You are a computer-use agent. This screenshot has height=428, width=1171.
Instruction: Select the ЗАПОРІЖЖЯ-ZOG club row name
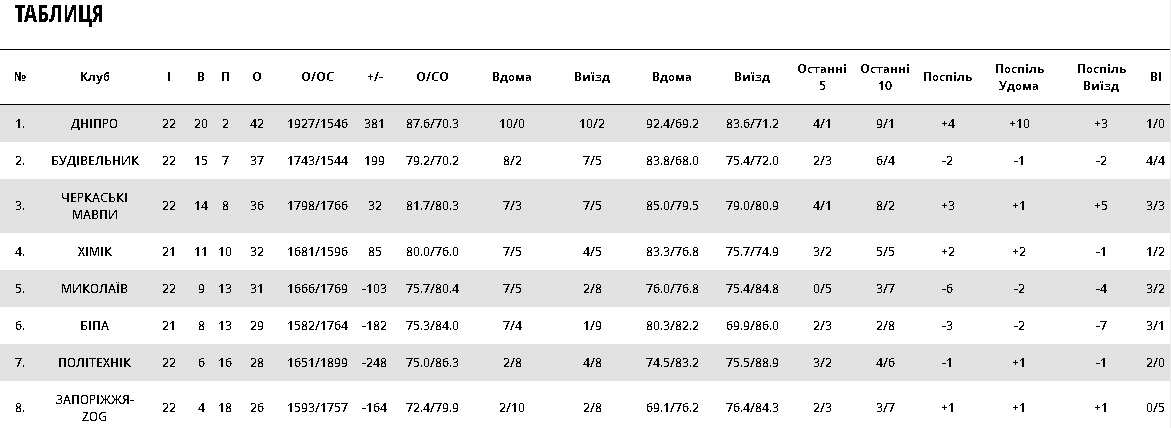tap(94, 407)
